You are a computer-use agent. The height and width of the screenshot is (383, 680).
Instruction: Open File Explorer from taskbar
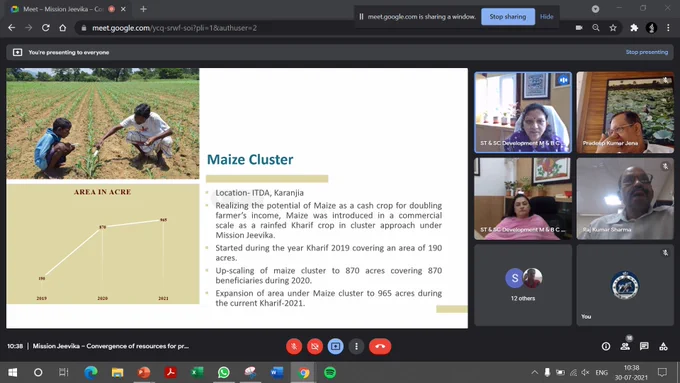(117, 372)
